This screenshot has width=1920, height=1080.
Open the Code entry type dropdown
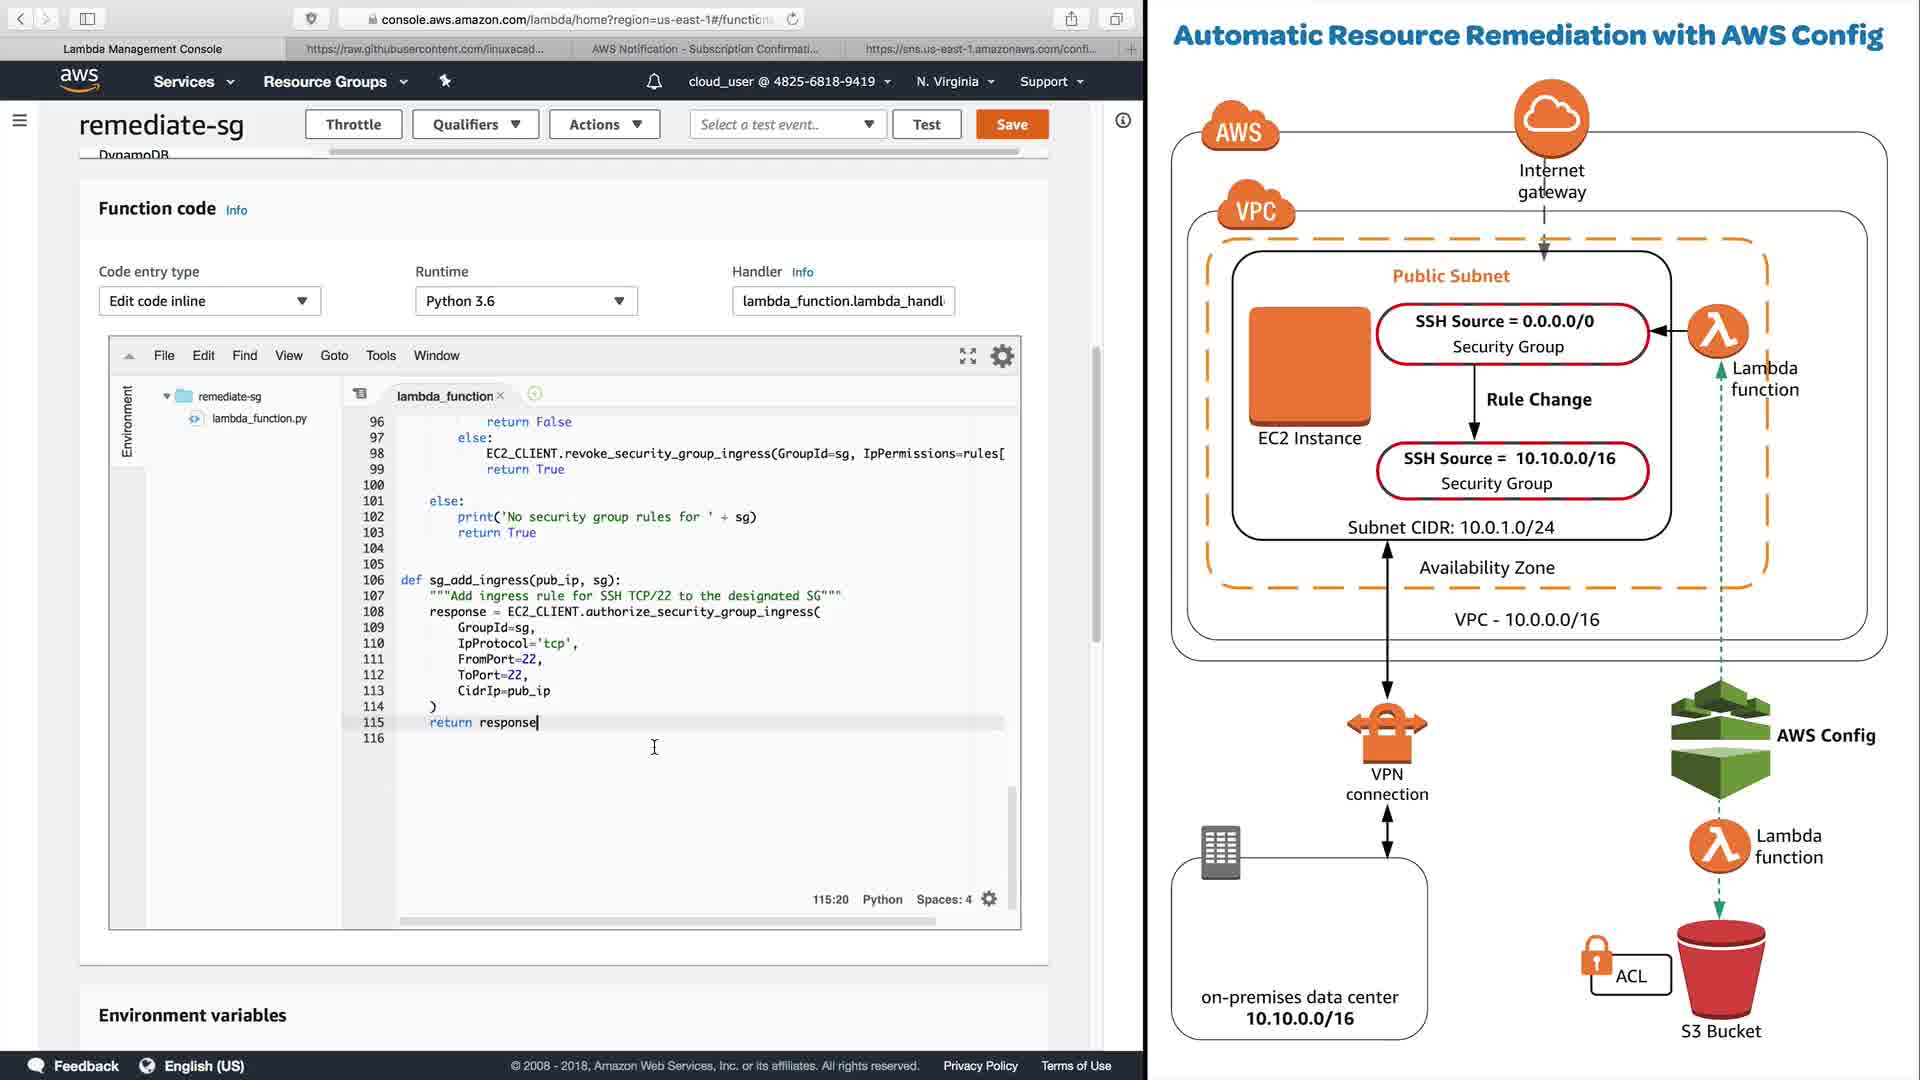209,301
